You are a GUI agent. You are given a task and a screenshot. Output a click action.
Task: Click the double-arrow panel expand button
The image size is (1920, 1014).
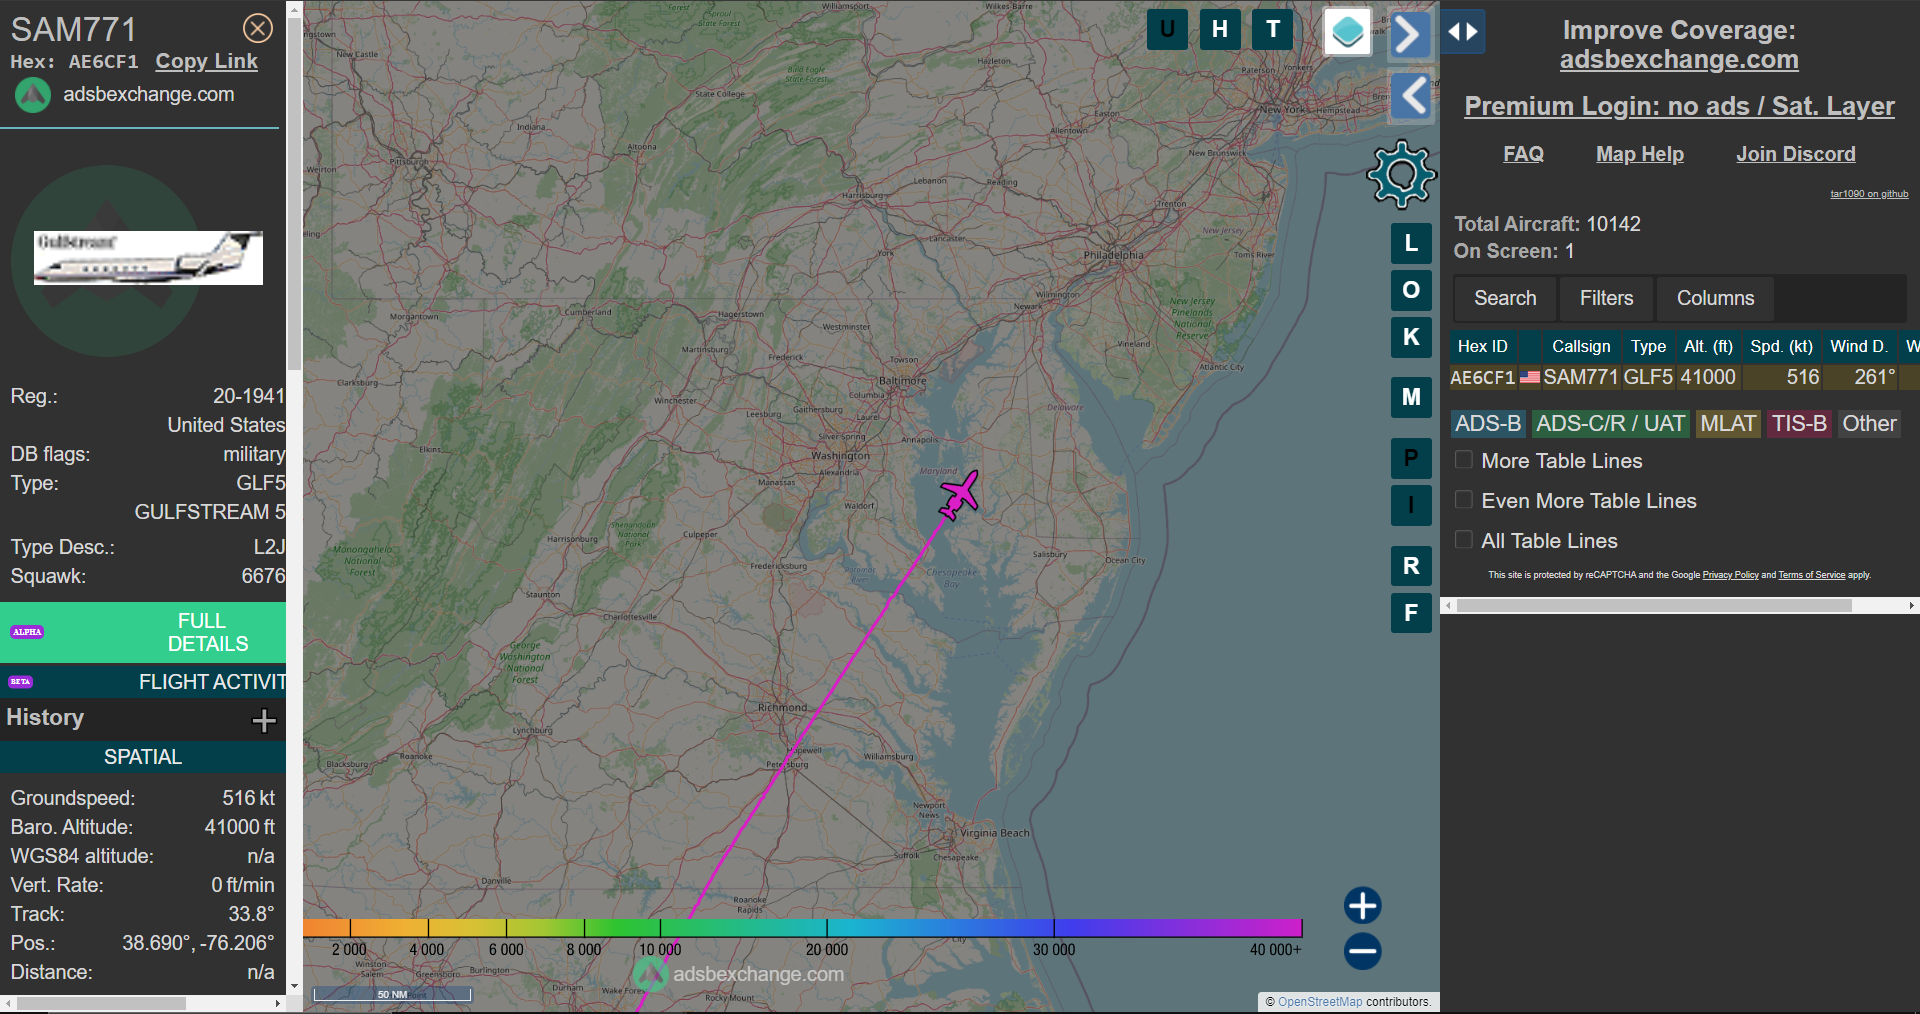[1463, 31]
